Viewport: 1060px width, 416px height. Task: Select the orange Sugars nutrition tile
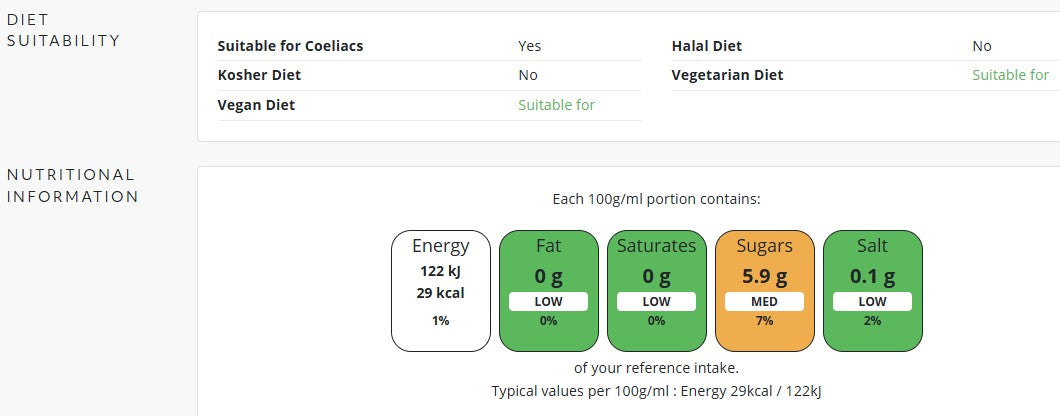[x=764, y=291]
